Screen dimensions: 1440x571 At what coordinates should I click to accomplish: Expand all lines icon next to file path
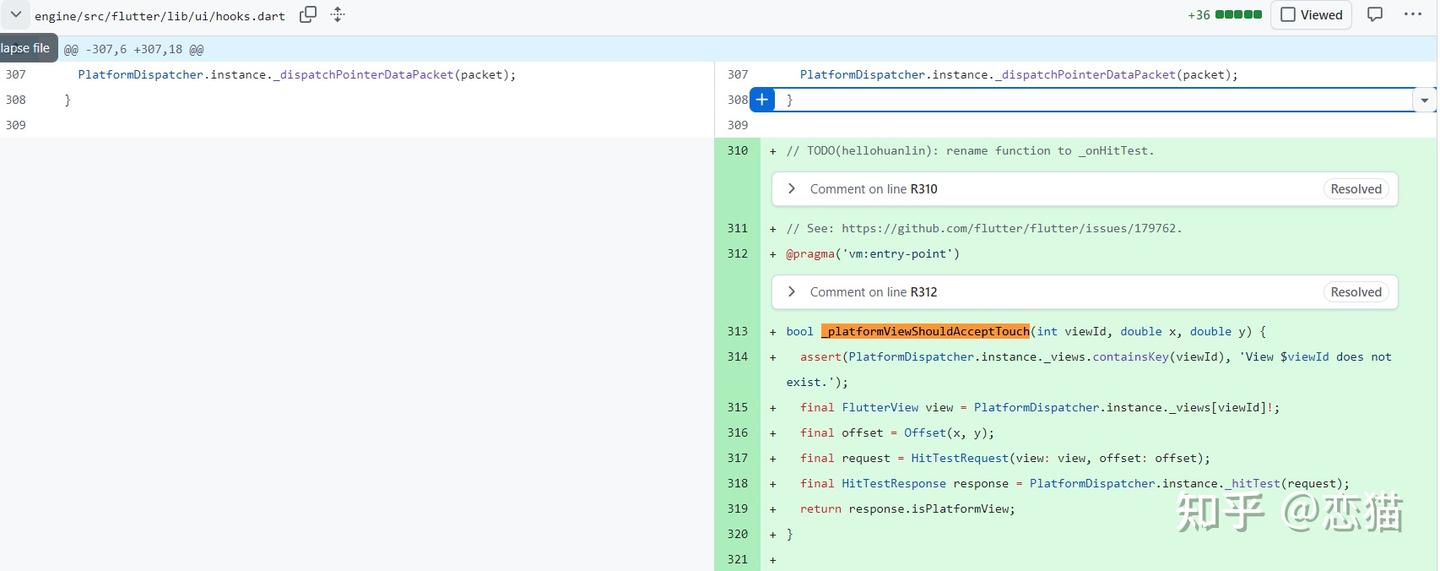pos(338,15)
